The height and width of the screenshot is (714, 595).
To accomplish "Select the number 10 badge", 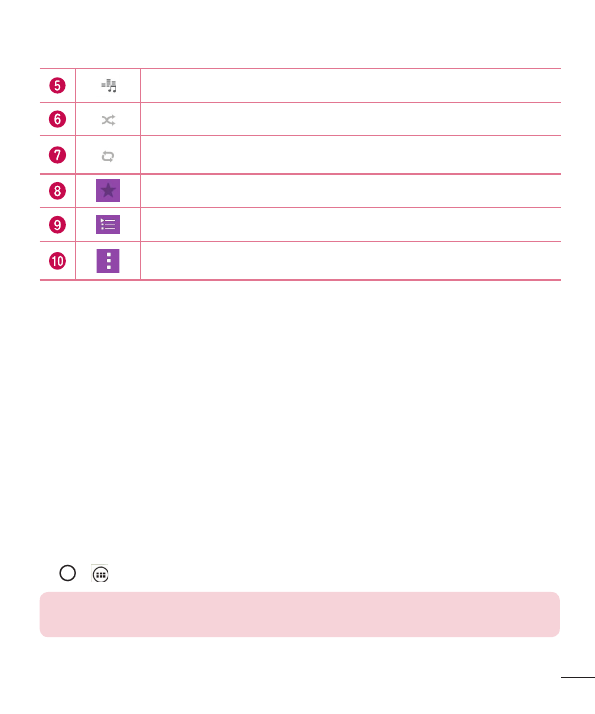I will click(x=57, y=261).
